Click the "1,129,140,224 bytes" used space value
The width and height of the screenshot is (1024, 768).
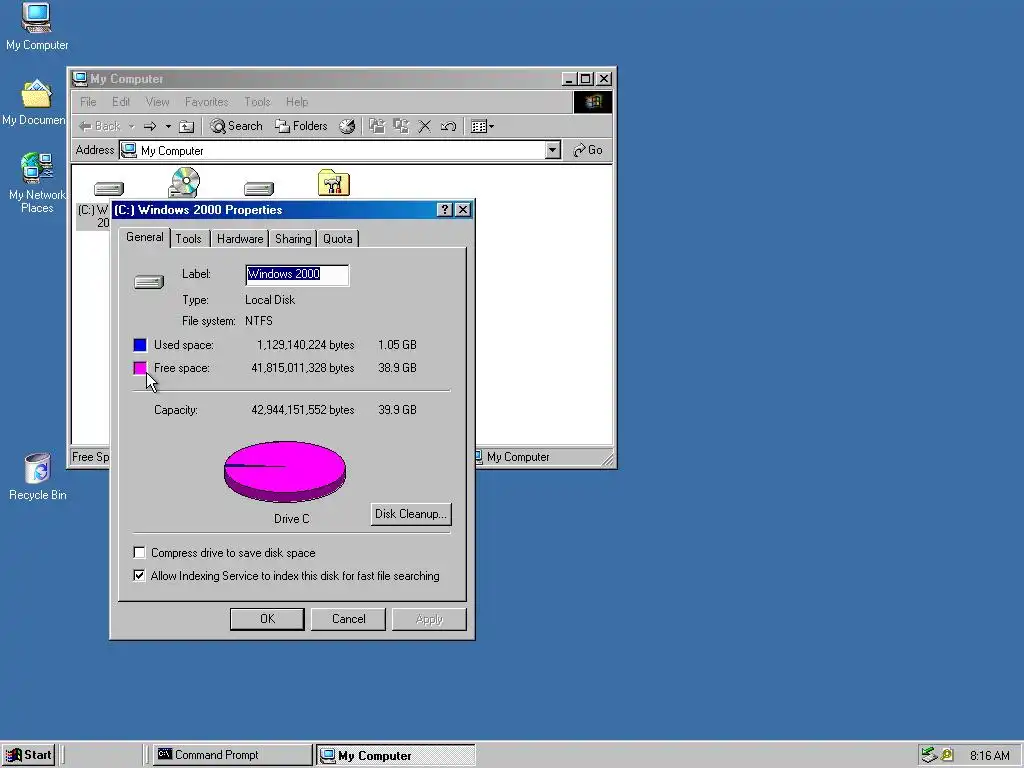(x=306, y=345)
